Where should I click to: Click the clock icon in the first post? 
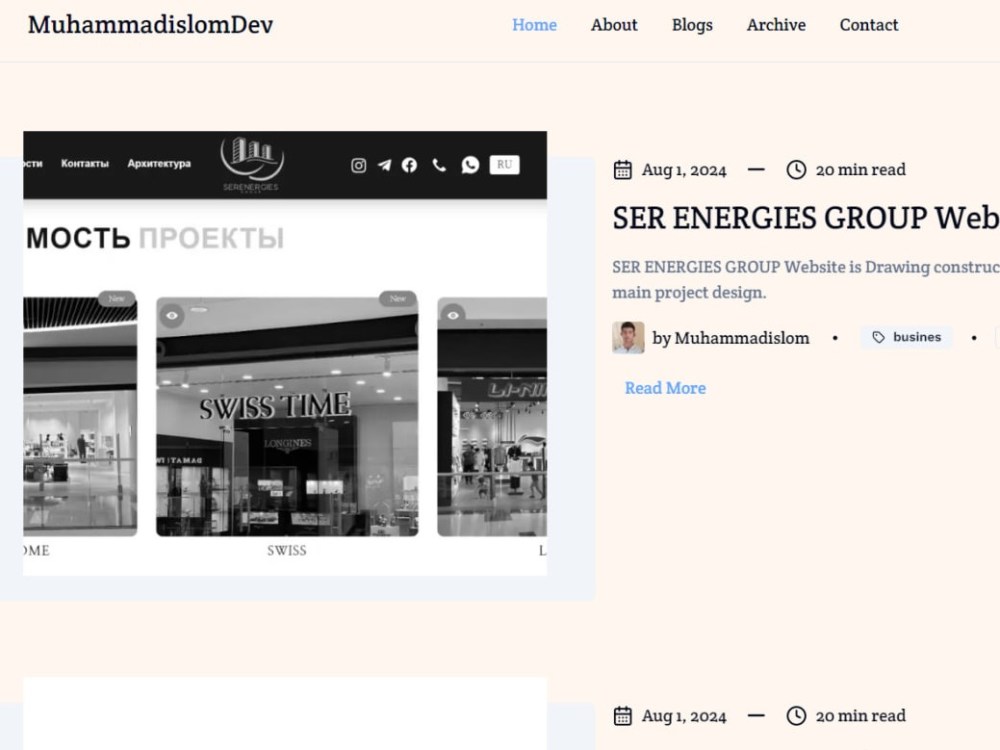point(796,170)
